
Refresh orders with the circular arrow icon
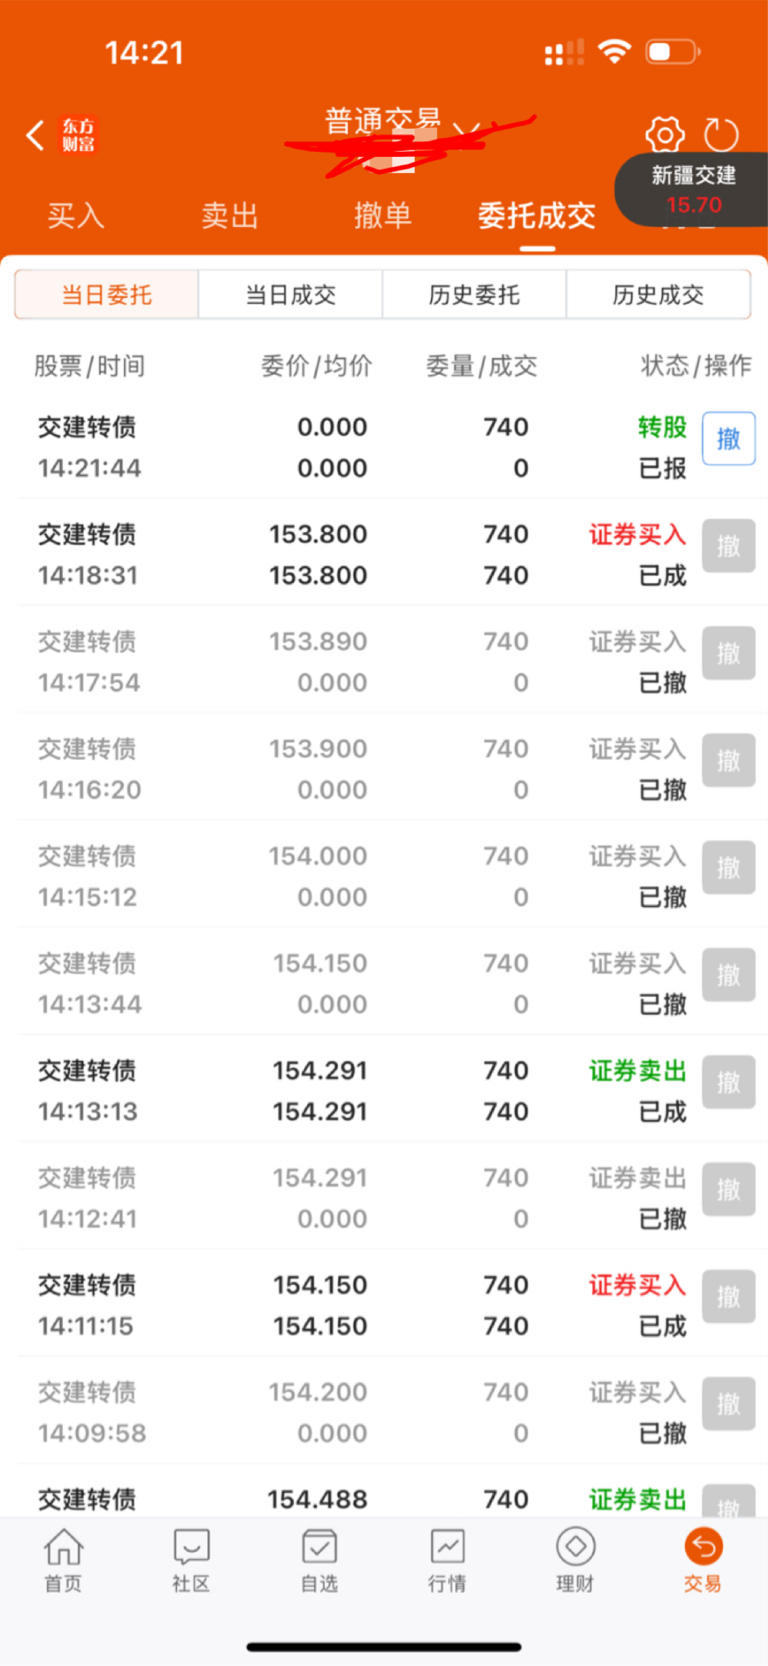coord(721,134)
